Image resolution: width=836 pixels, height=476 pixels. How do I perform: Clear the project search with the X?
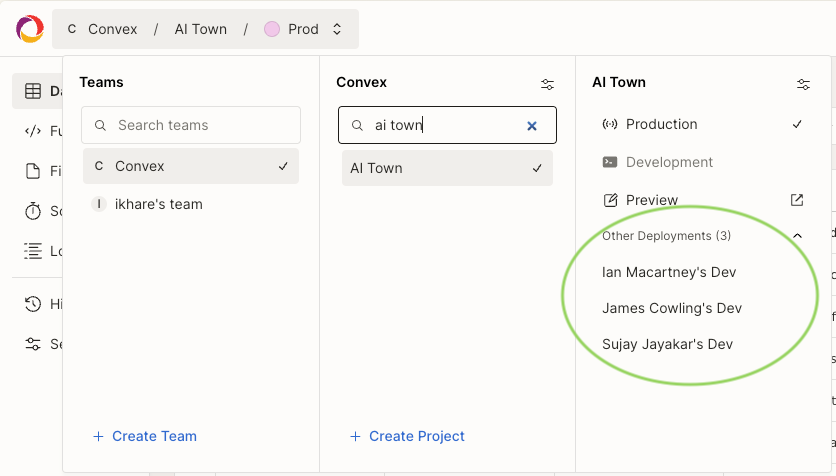(x=532, y=126)
